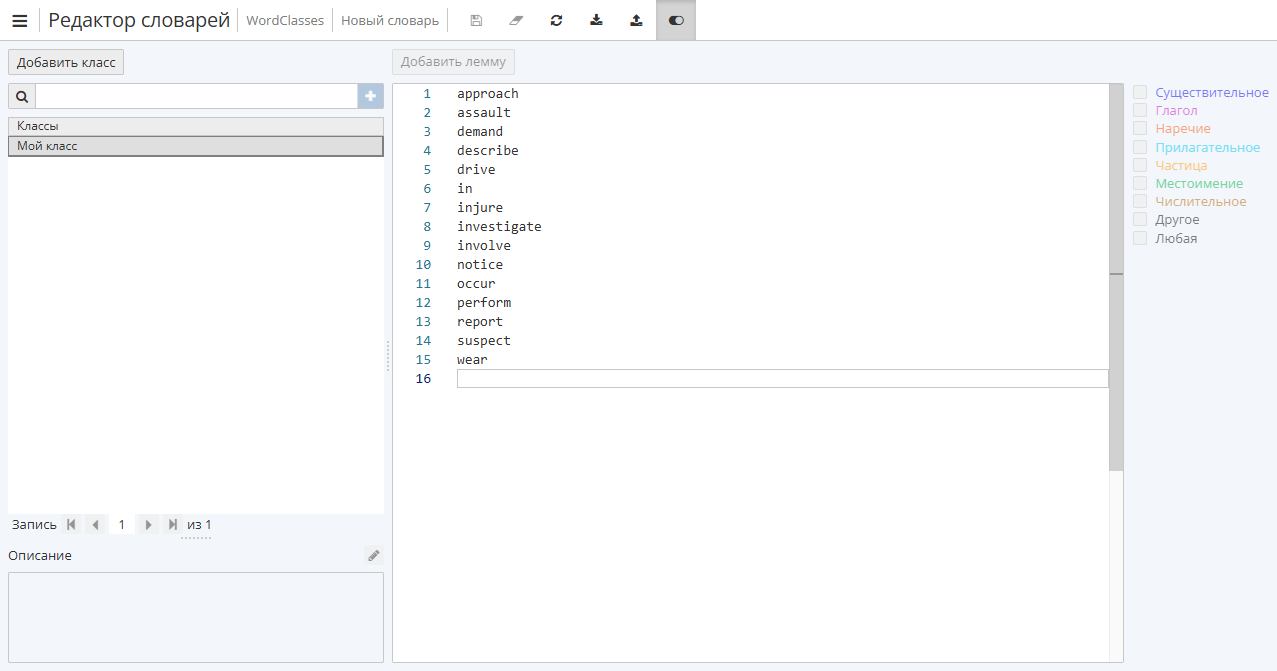The image size is (1277, 671).
Task: Check the Существительное checkbox
Action: tap(1140, 92)
